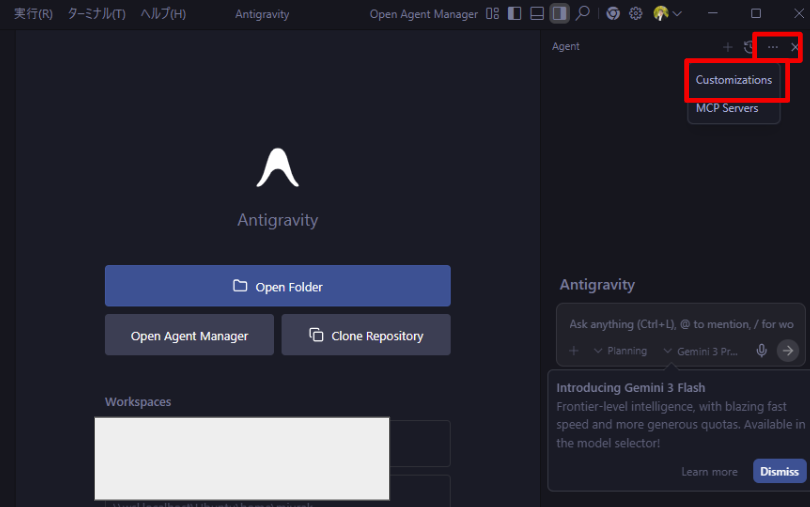Add context with chat plus icon

(x=573, y=351)
